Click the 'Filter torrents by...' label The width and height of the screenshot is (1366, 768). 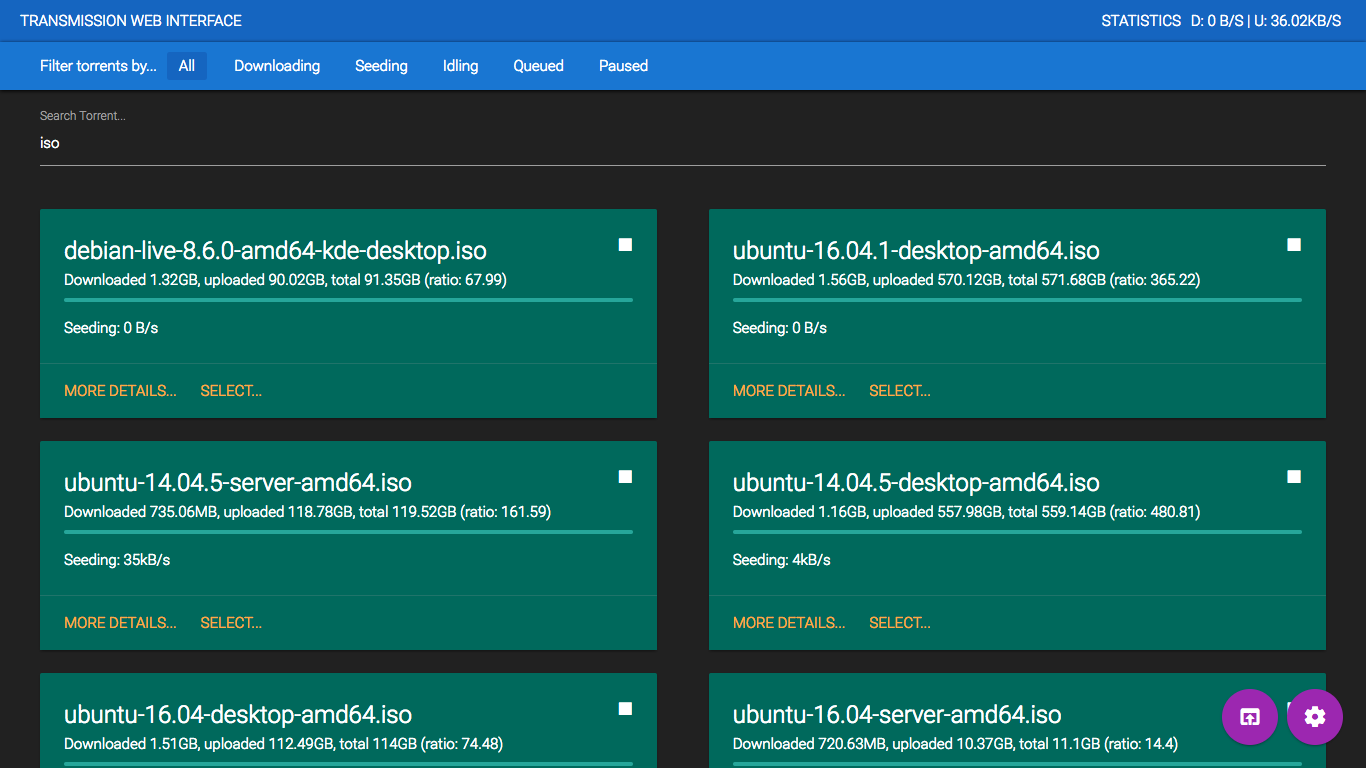tap(98, 66)
